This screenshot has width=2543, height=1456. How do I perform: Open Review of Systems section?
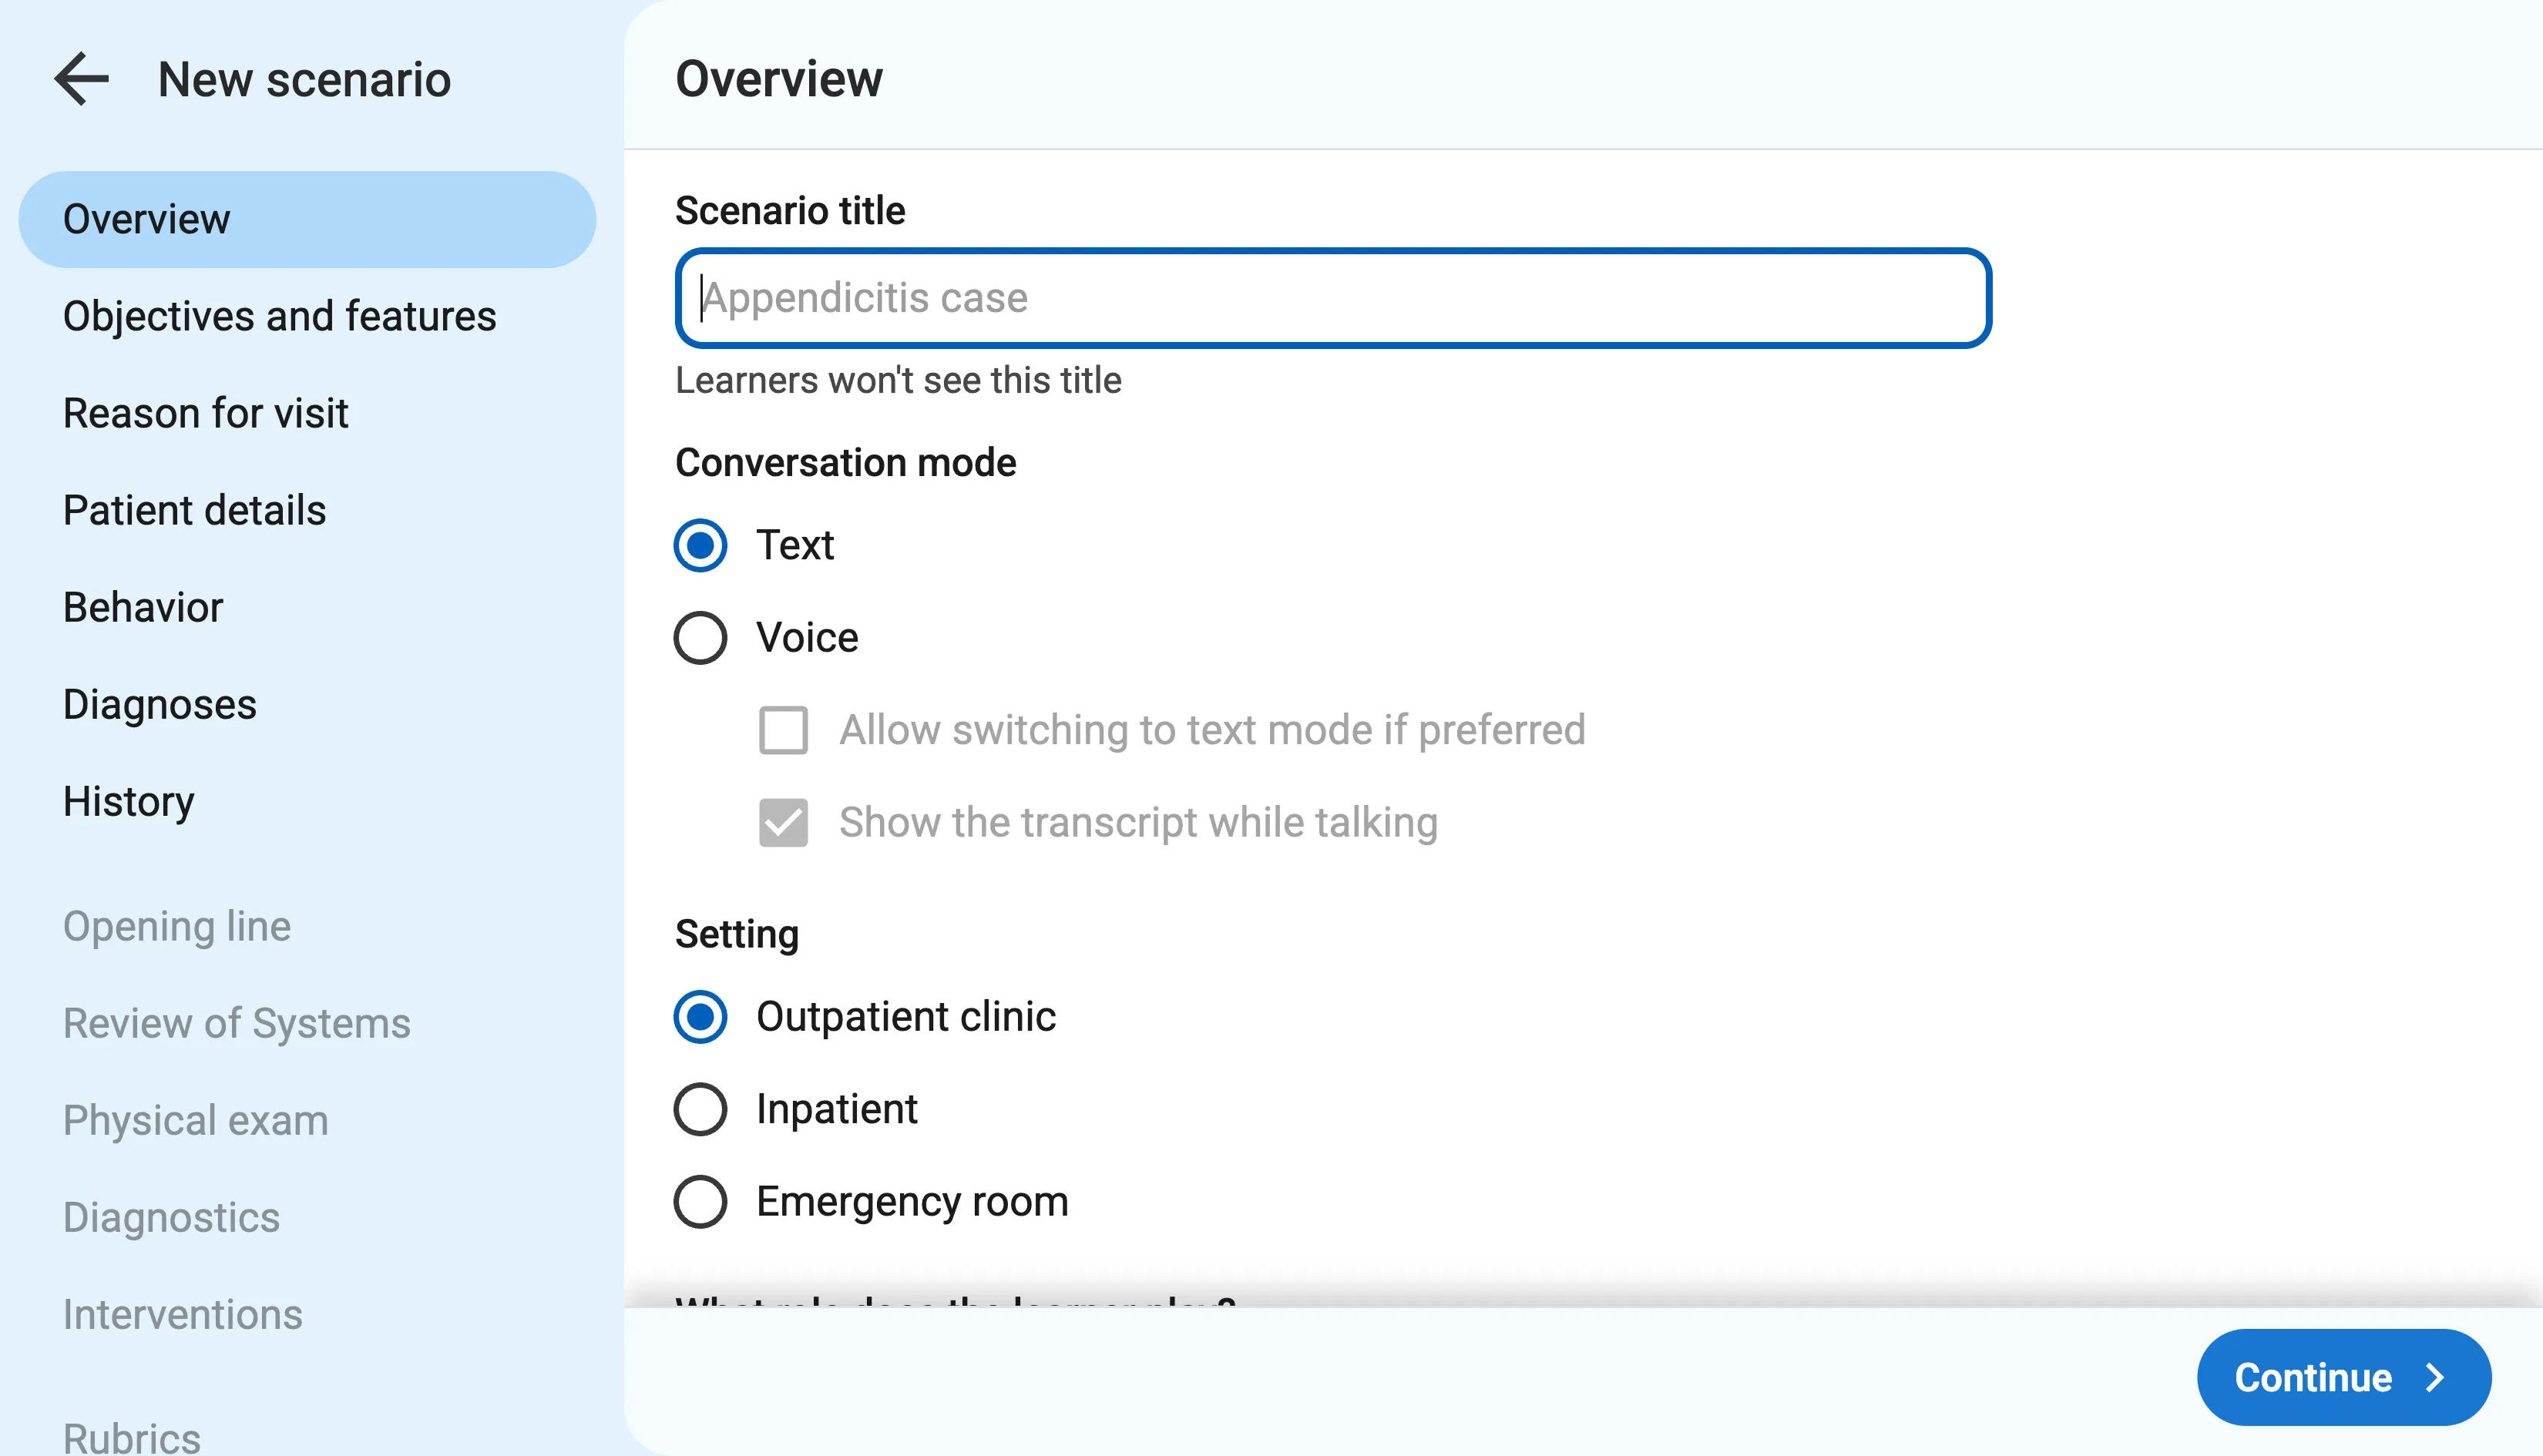coord(236,1023)
